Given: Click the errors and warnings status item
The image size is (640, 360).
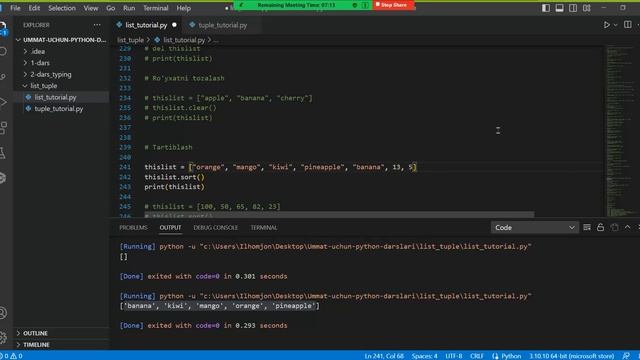Looking at the screenshot, I should pyautogui.click(x=11, y=356).
